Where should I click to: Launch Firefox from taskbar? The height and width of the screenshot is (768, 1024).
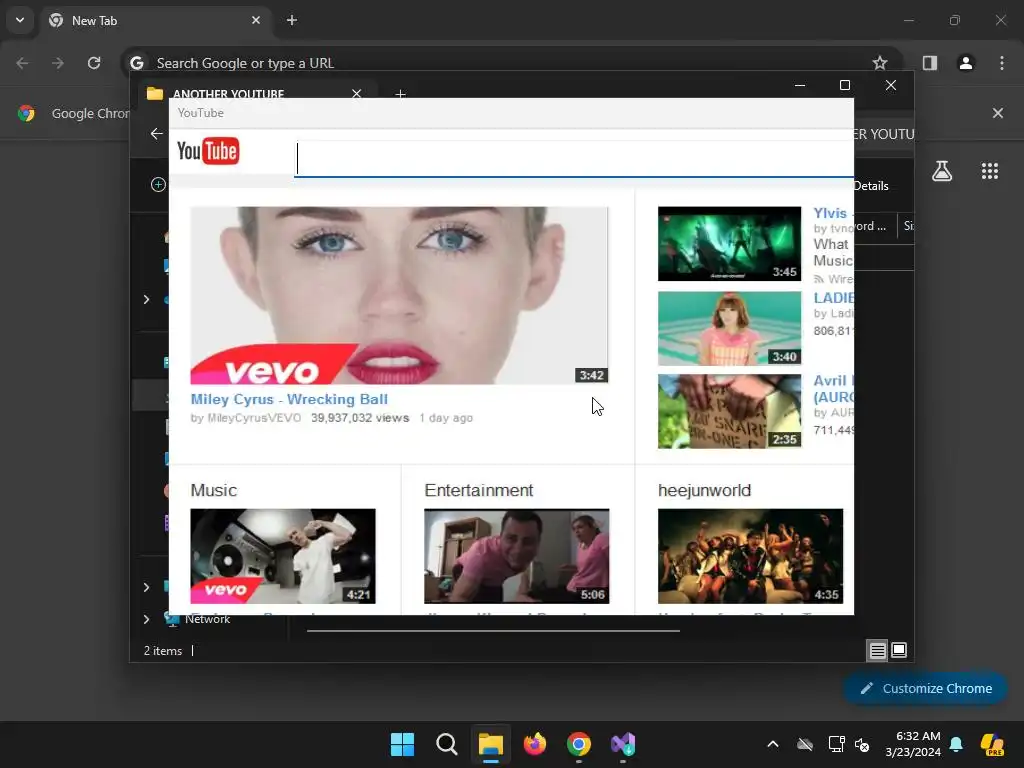[x=535, y=744]
